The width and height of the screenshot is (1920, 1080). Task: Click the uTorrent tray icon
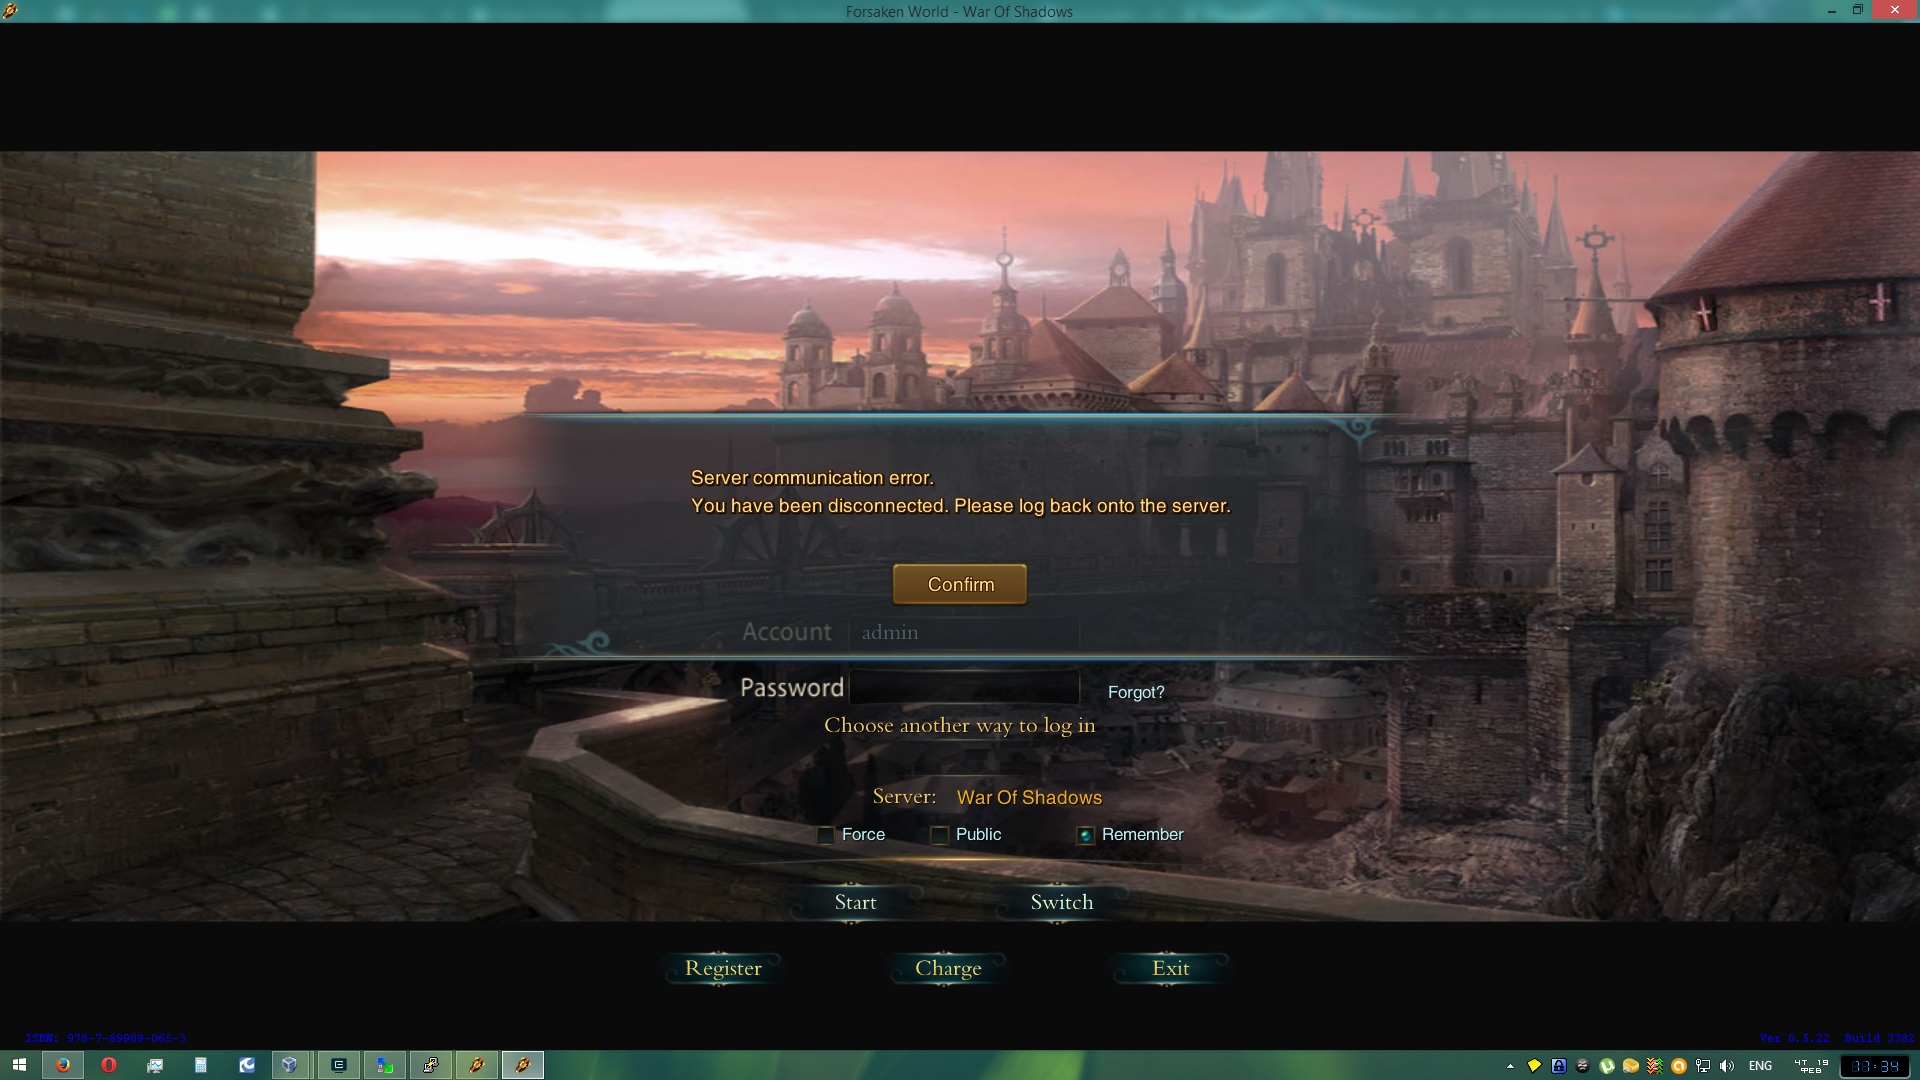coord(1606,1066)
